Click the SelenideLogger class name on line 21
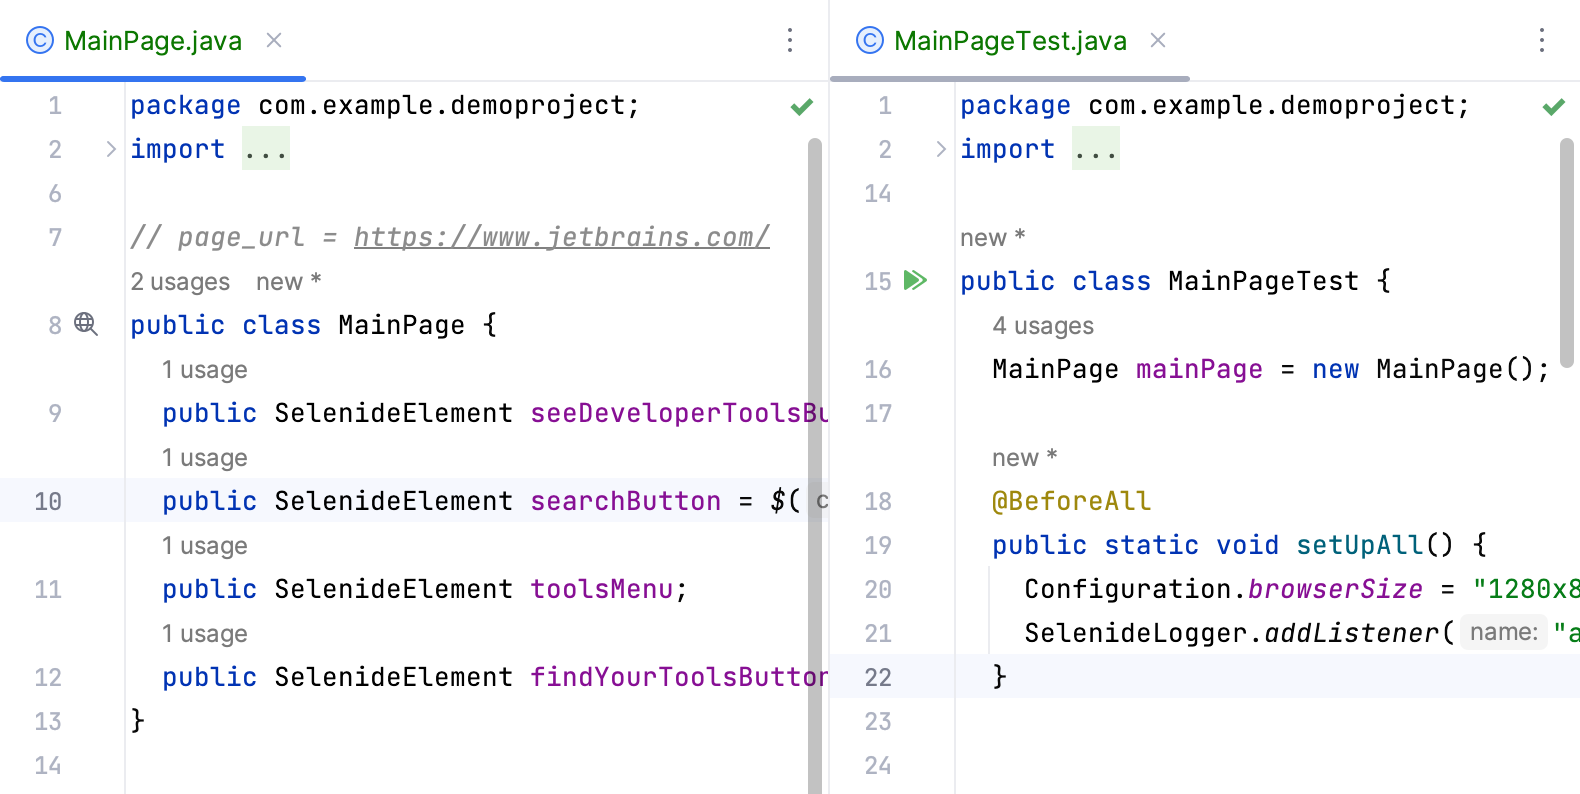Screen dimensions: 1580x794 click(1136, 633)
